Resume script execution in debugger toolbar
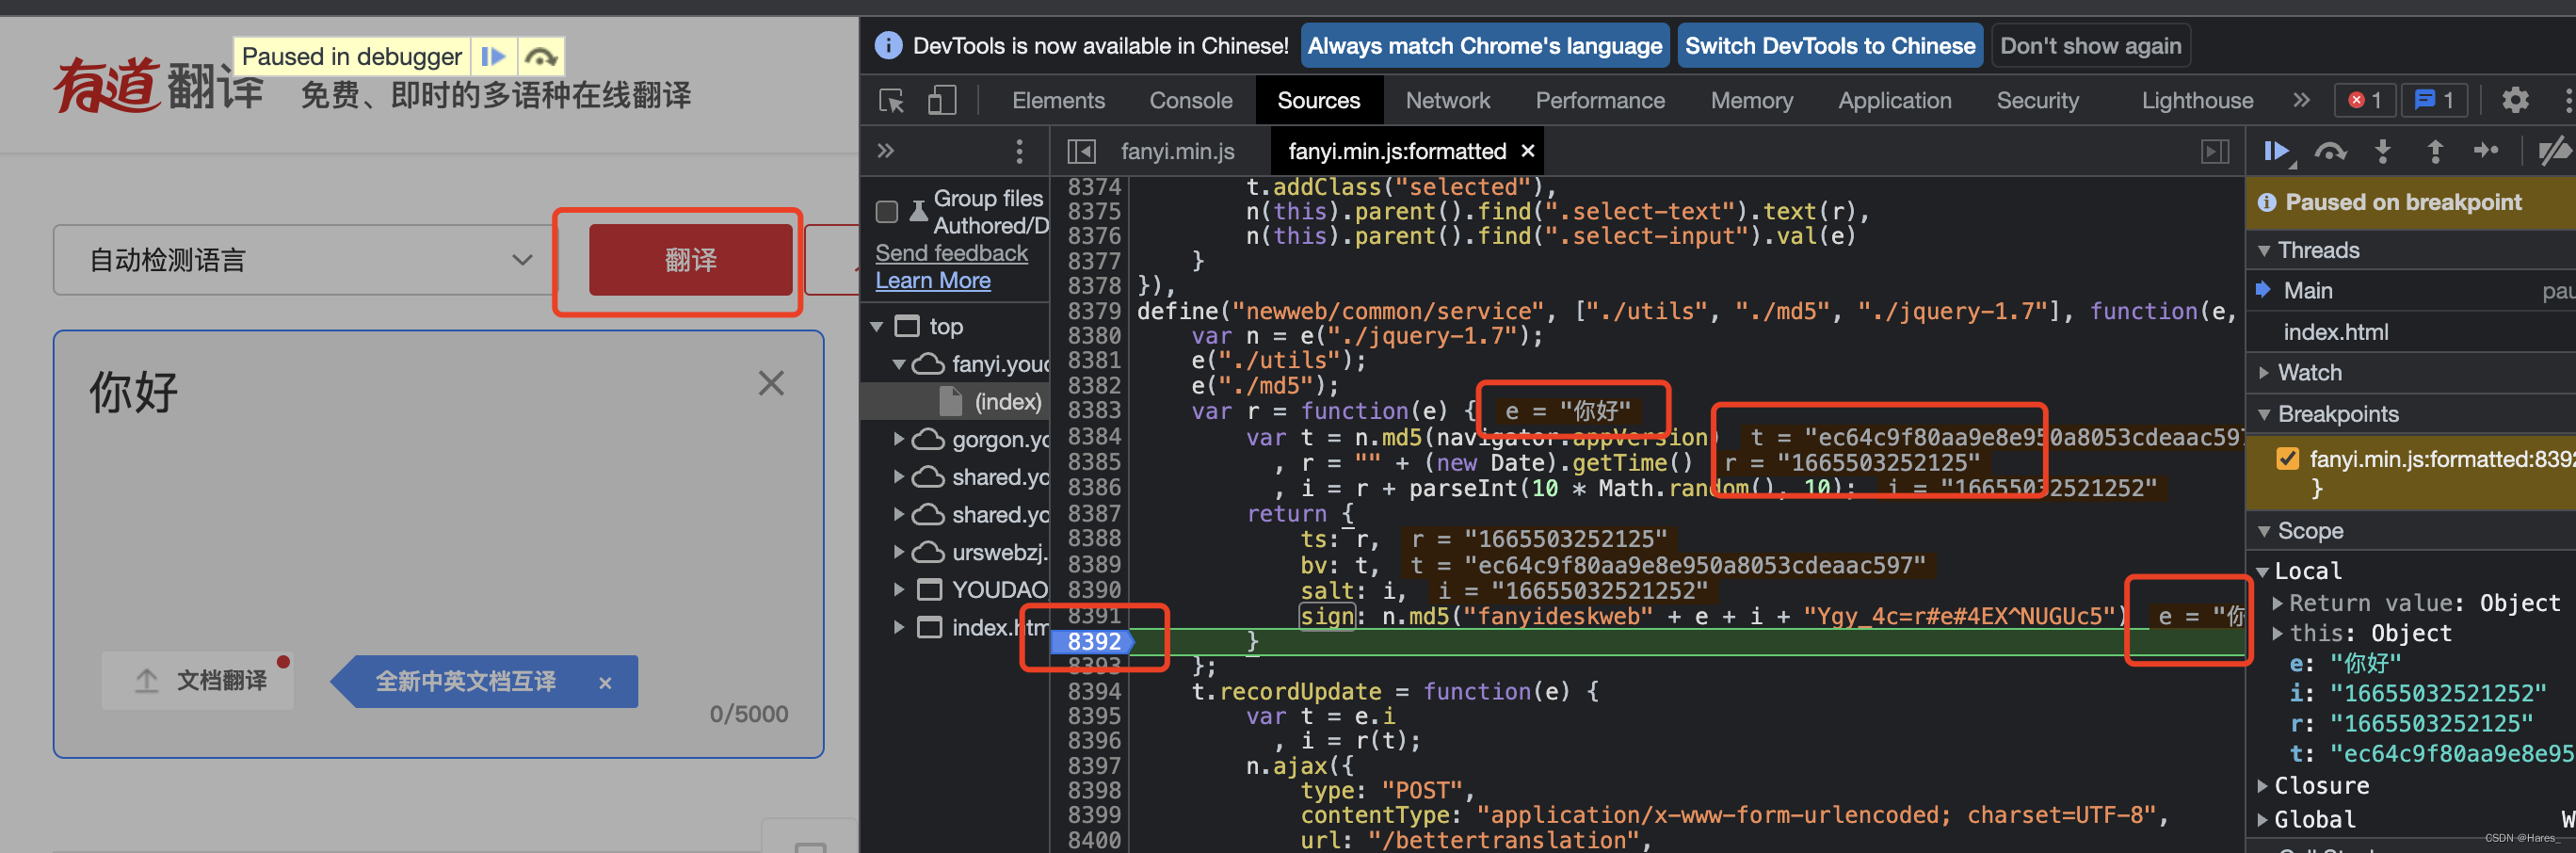The height and width of the screenshot is (853, 2576). tap(2277, 151)
